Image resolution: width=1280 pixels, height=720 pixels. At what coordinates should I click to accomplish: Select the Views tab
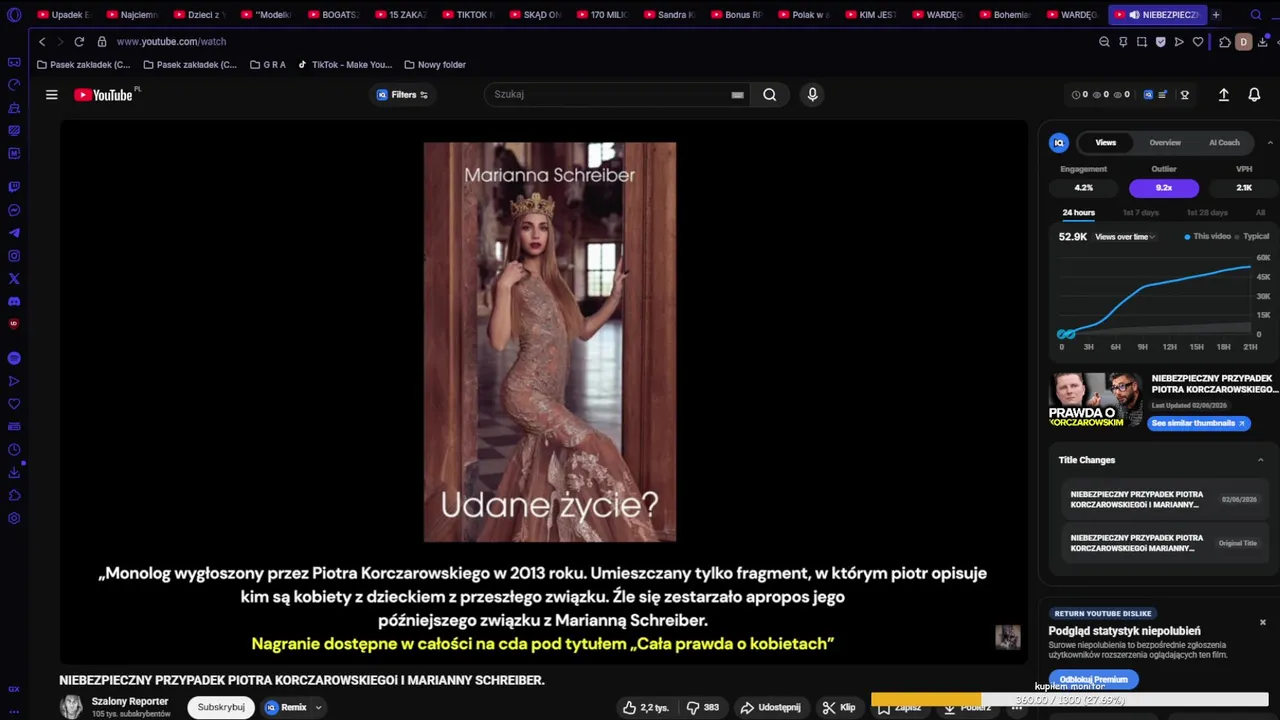1105,143
